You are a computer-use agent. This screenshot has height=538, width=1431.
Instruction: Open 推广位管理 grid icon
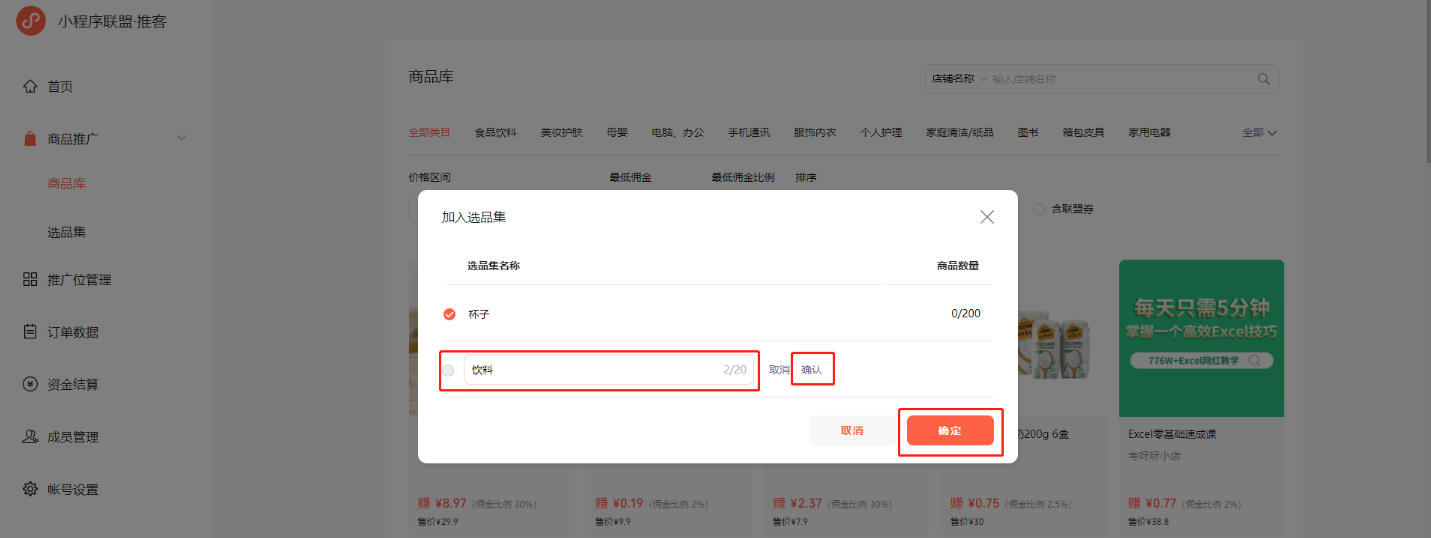click(x=30, y=280)
